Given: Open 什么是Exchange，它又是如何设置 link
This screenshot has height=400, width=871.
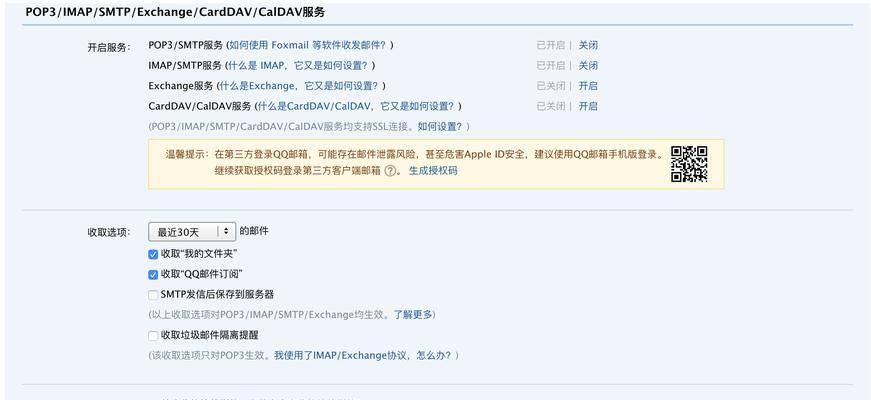Looking at the screenshot, I should point(300,86).
